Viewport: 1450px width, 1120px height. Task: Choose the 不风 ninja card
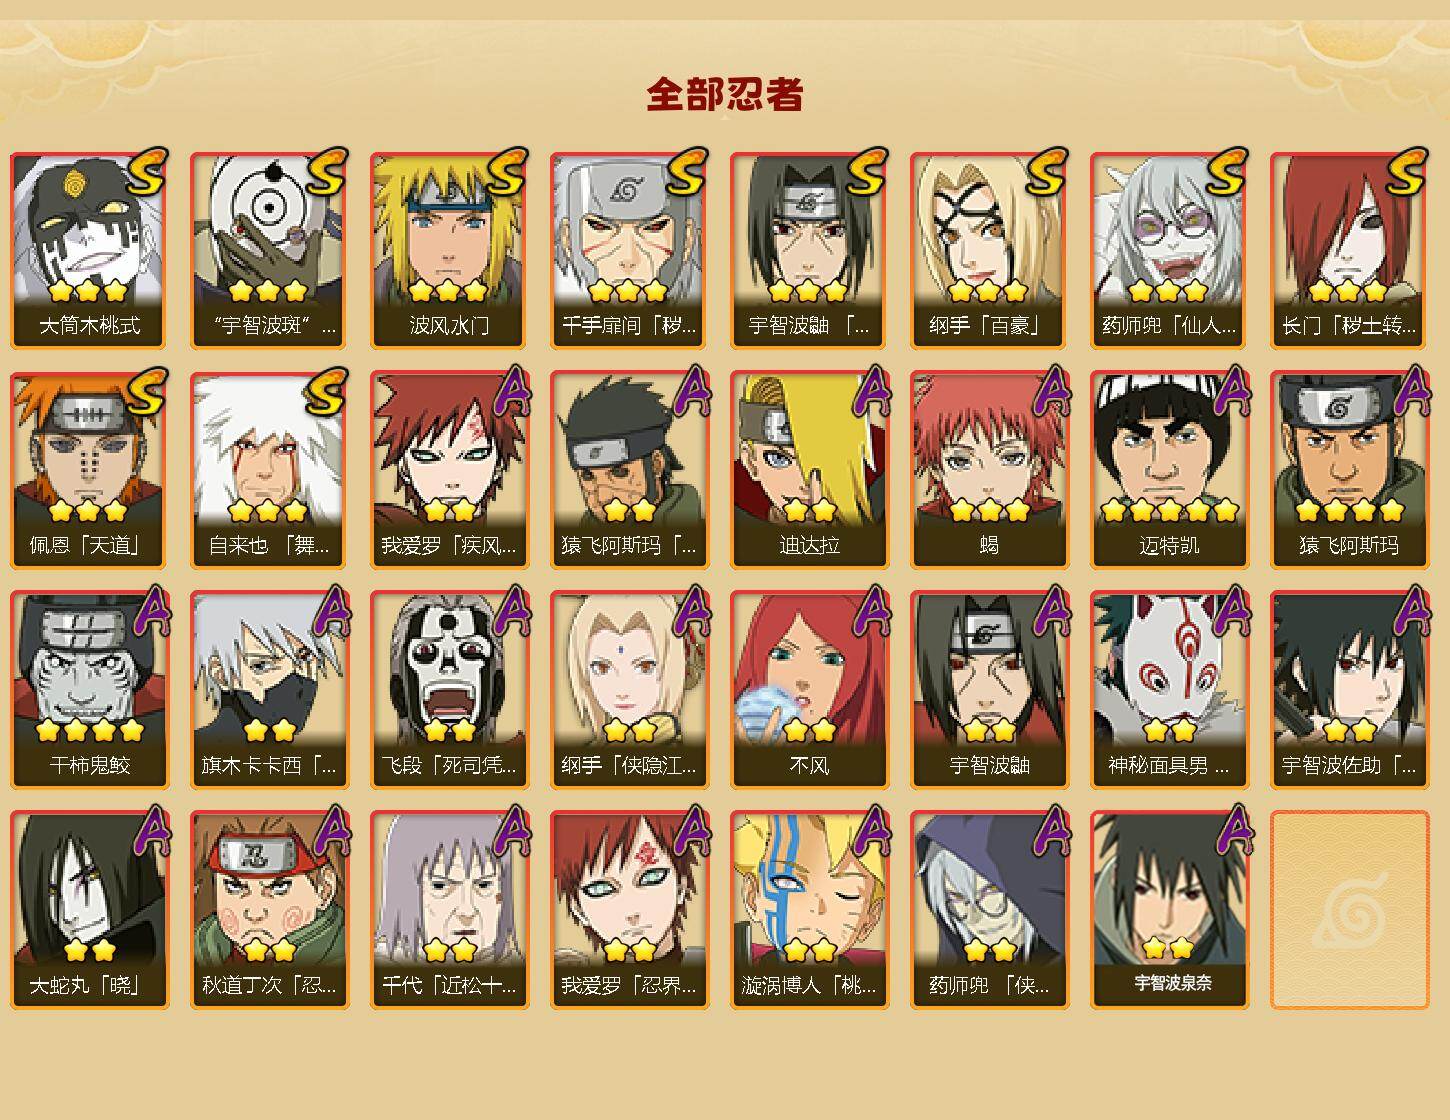(810, 690)
